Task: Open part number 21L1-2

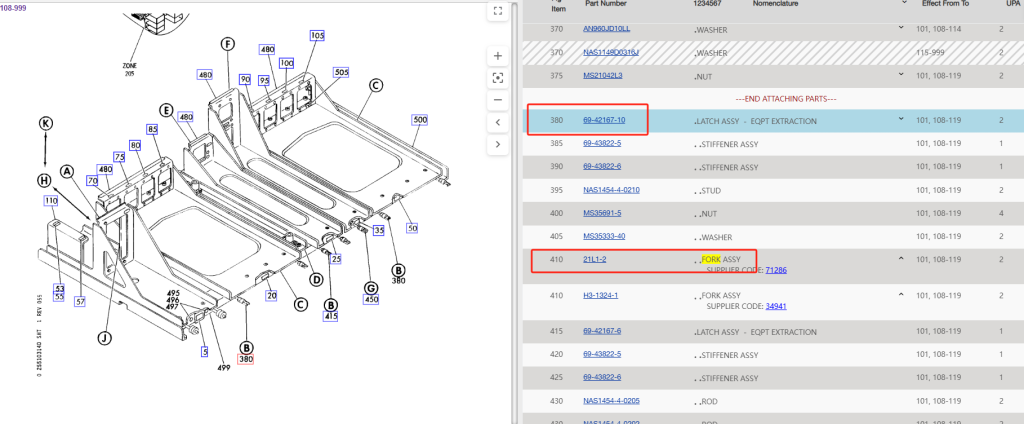Action: tap(594, 259)
